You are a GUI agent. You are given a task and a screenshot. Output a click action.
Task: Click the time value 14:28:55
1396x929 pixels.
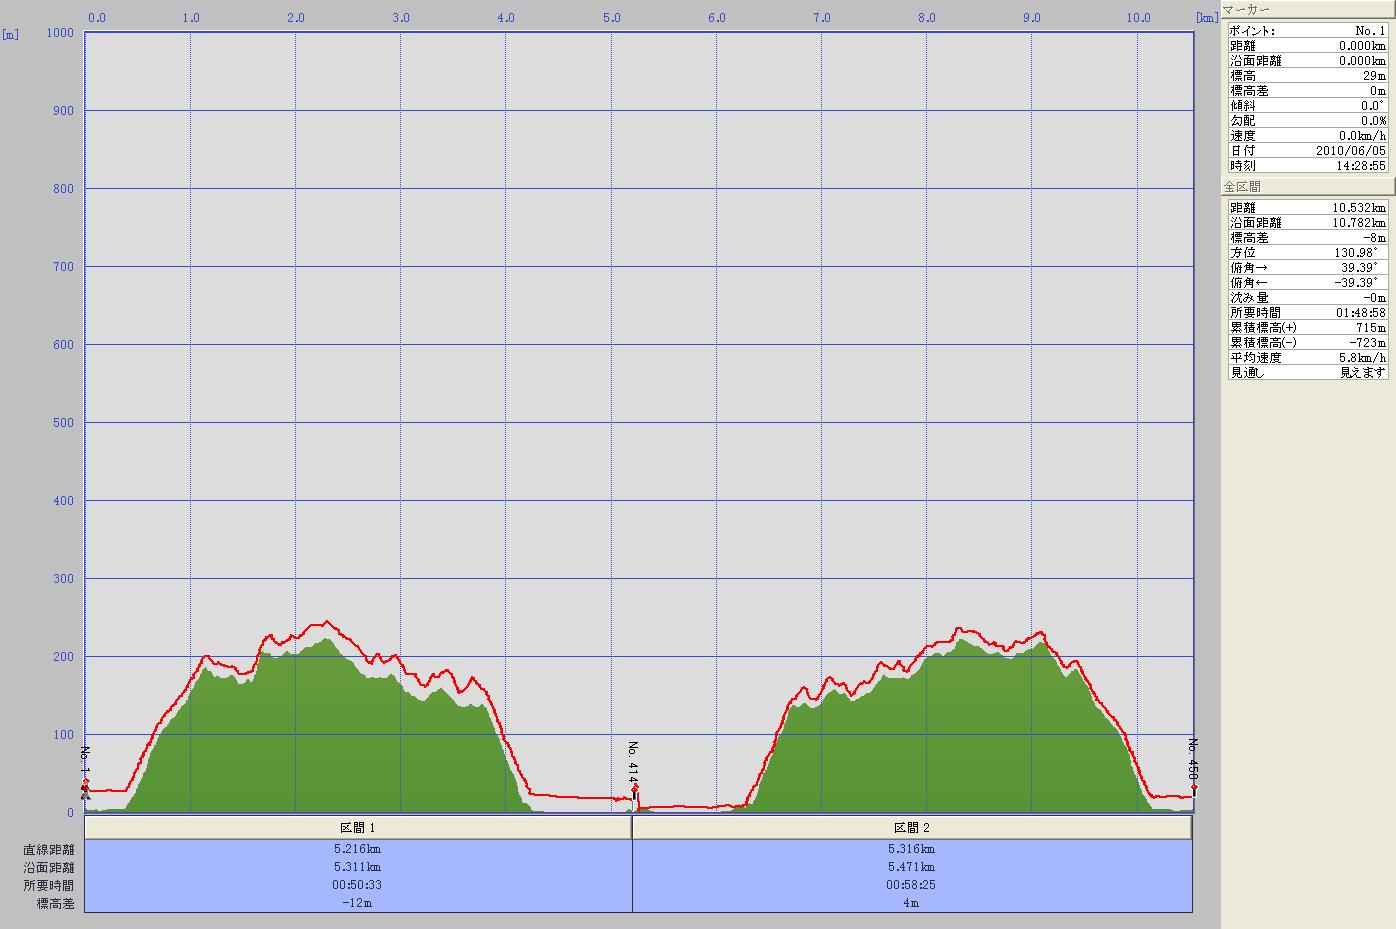click(x=1363, y=166)
